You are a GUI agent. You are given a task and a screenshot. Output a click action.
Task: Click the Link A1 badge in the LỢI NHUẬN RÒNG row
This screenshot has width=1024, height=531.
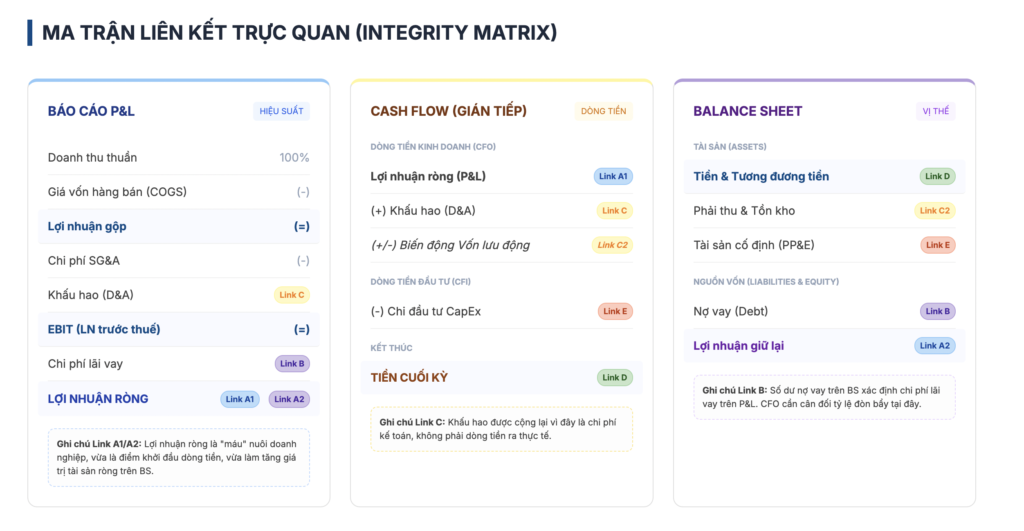point(240,399)
